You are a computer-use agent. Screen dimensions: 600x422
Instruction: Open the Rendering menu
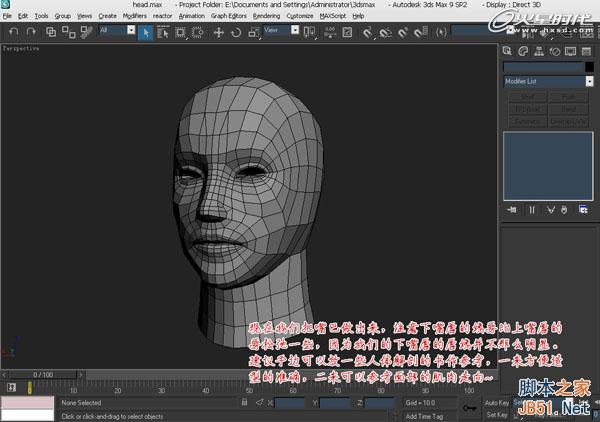pyautogui.click(x=266, y=17)
